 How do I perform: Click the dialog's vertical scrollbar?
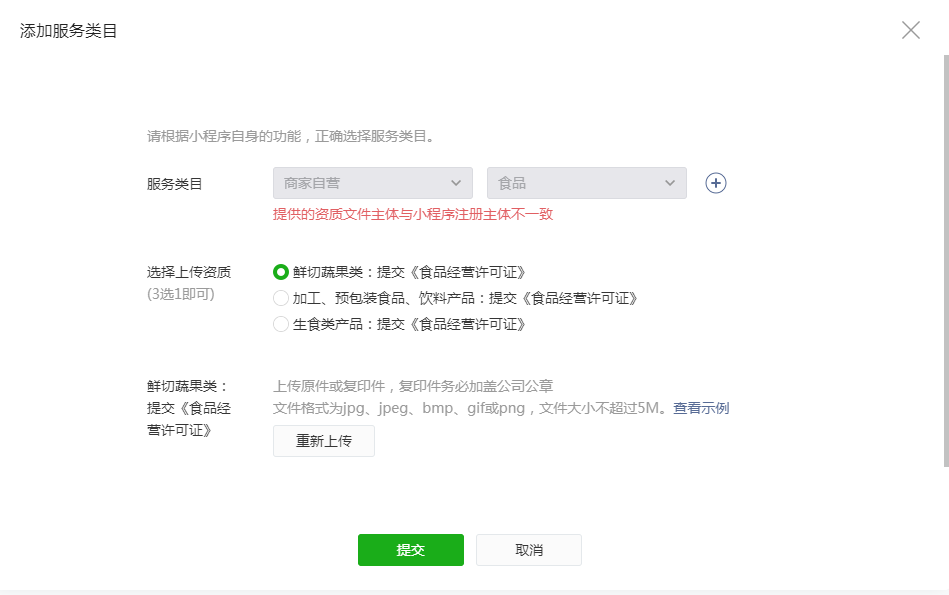coord(946,260)
